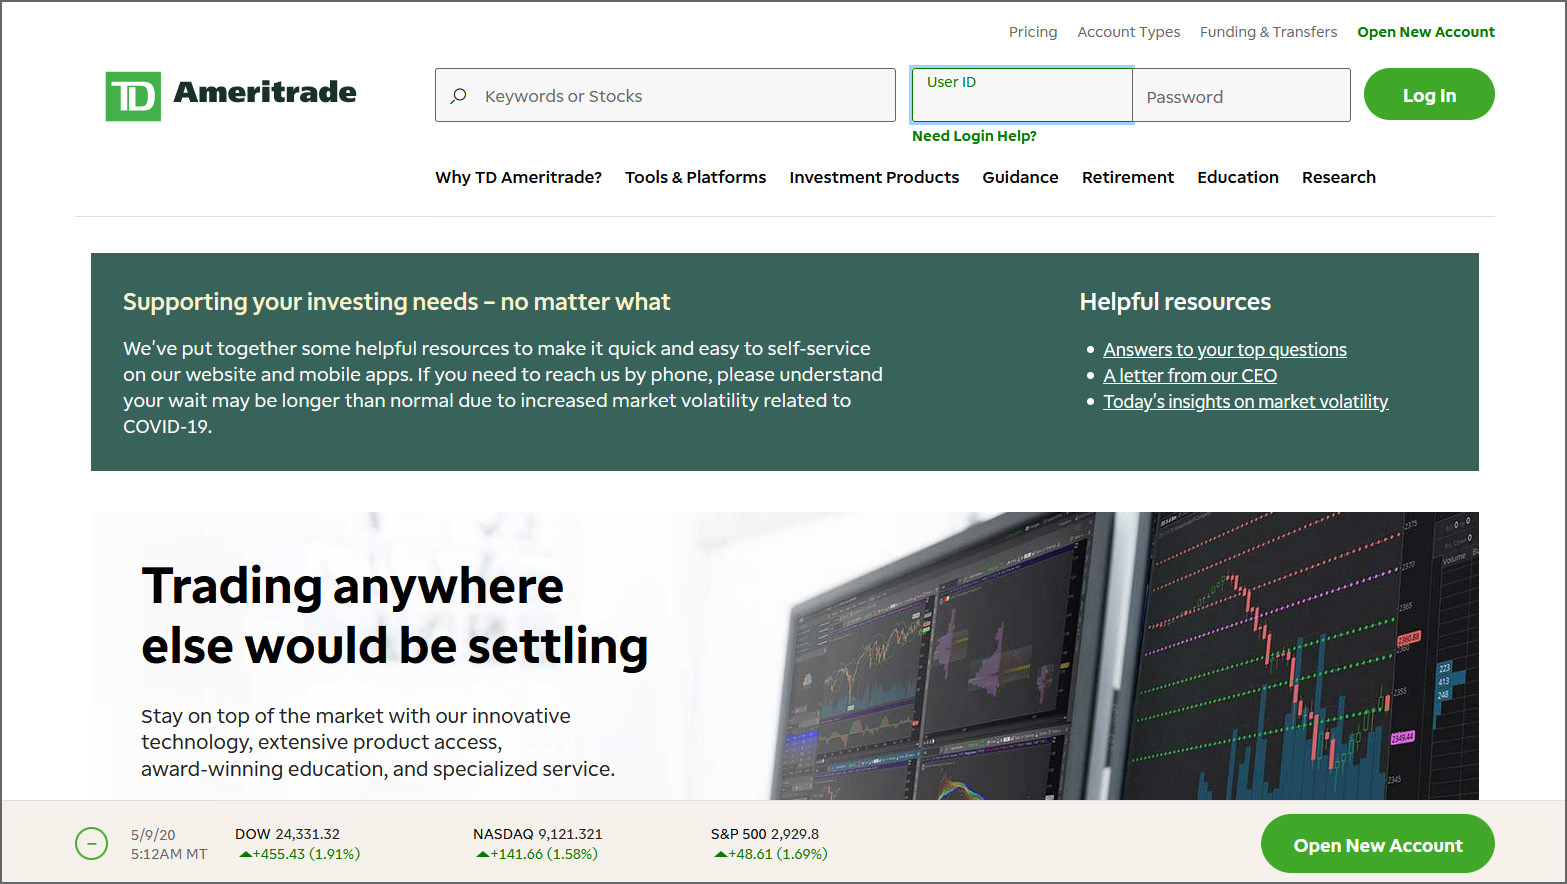Open Tools & Platforms menu
Image resolution: width=1567 pixels, height=884 pixels.
coord(695,177)
